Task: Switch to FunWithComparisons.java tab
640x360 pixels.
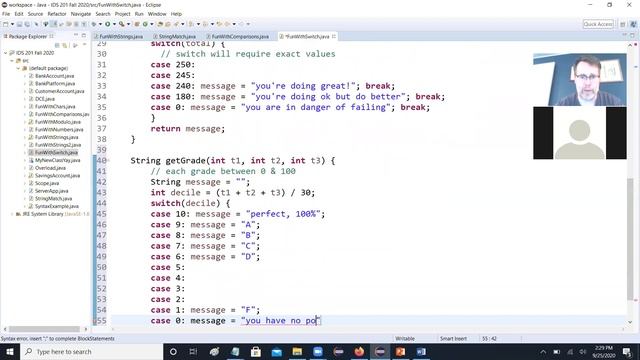Action: pyautogui.click(x=238, y=36)
